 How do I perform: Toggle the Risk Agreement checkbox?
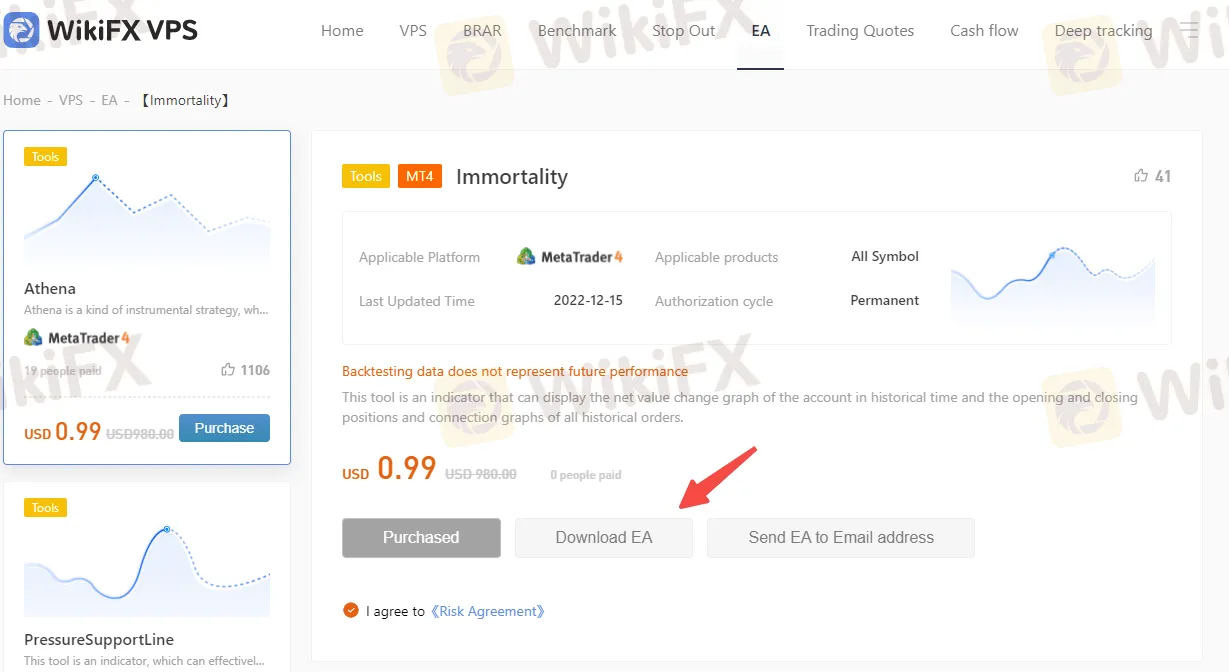coord(350,610)
